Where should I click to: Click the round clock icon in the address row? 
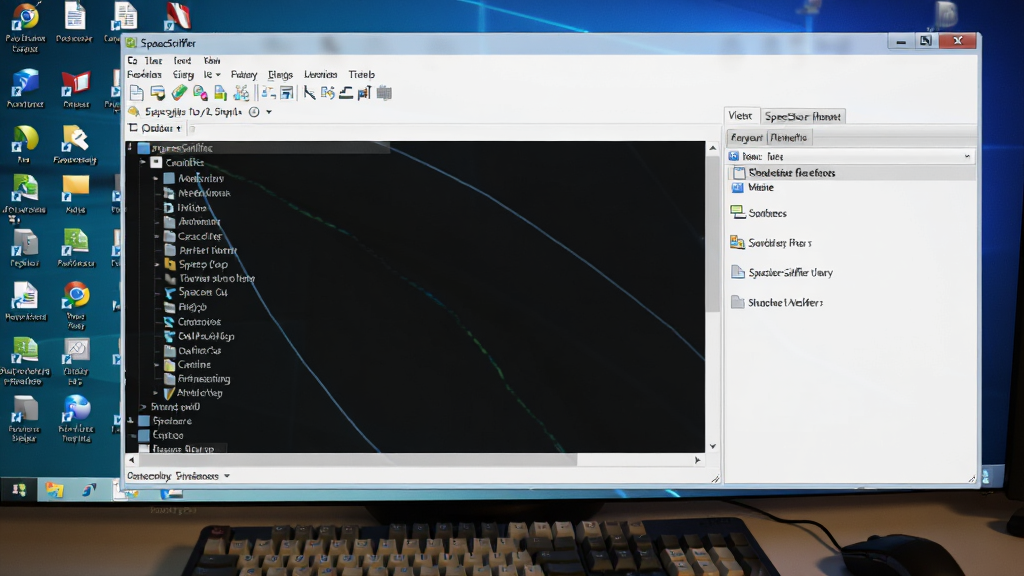[254, 112]
